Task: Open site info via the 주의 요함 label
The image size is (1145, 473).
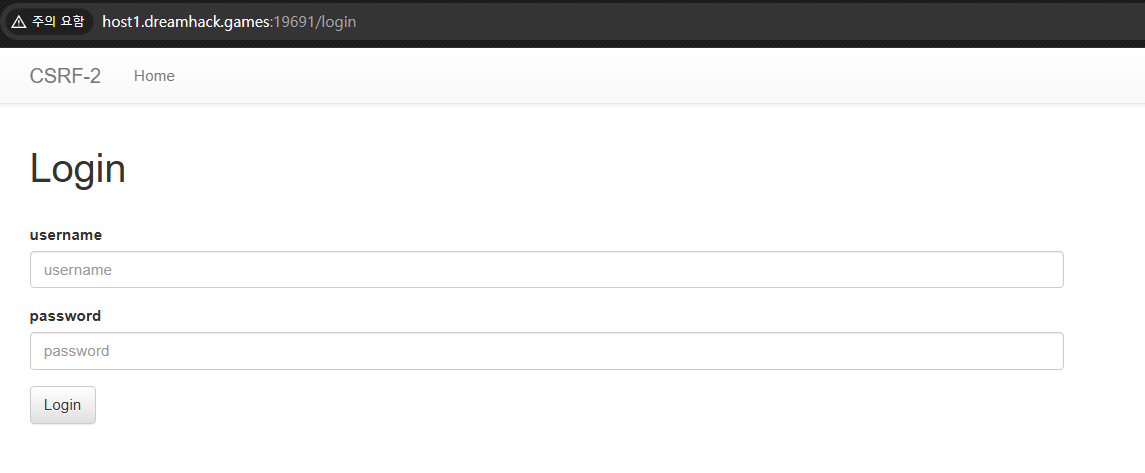Action: click(x=58, y=22)
